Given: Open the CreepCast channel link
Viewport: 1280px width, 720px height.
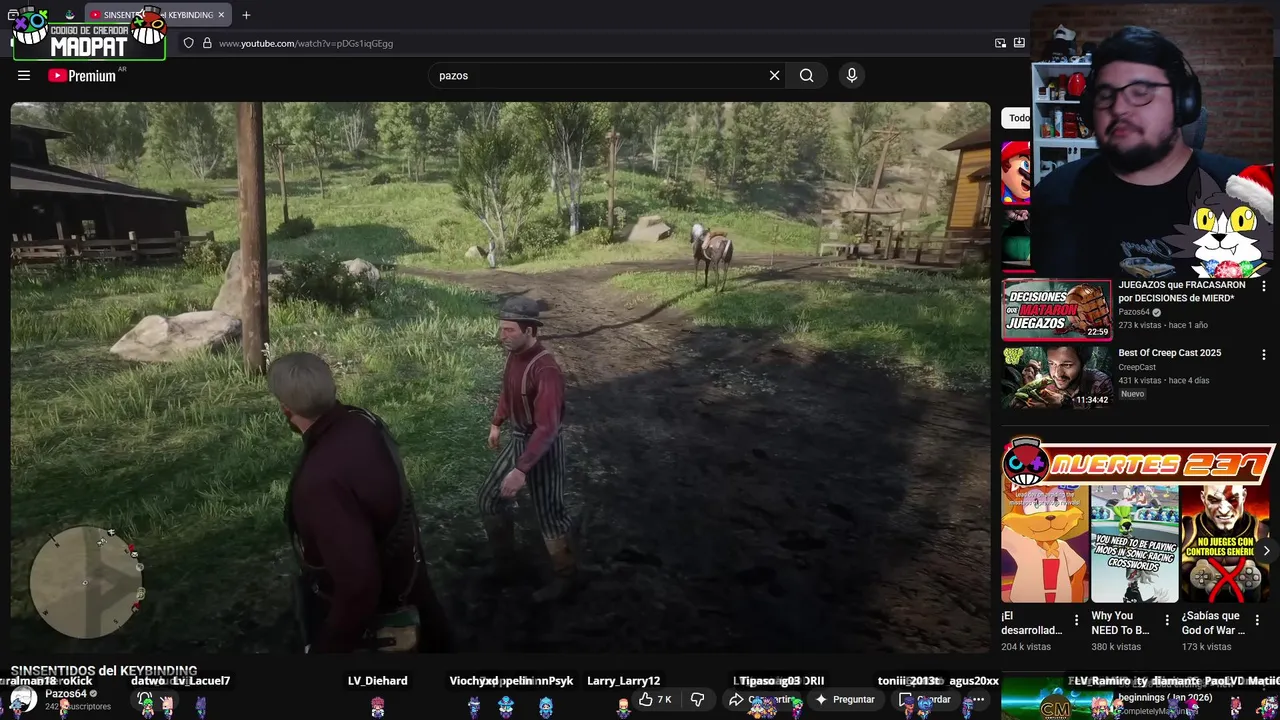Looking at the screenshot, I should 1137,367.
